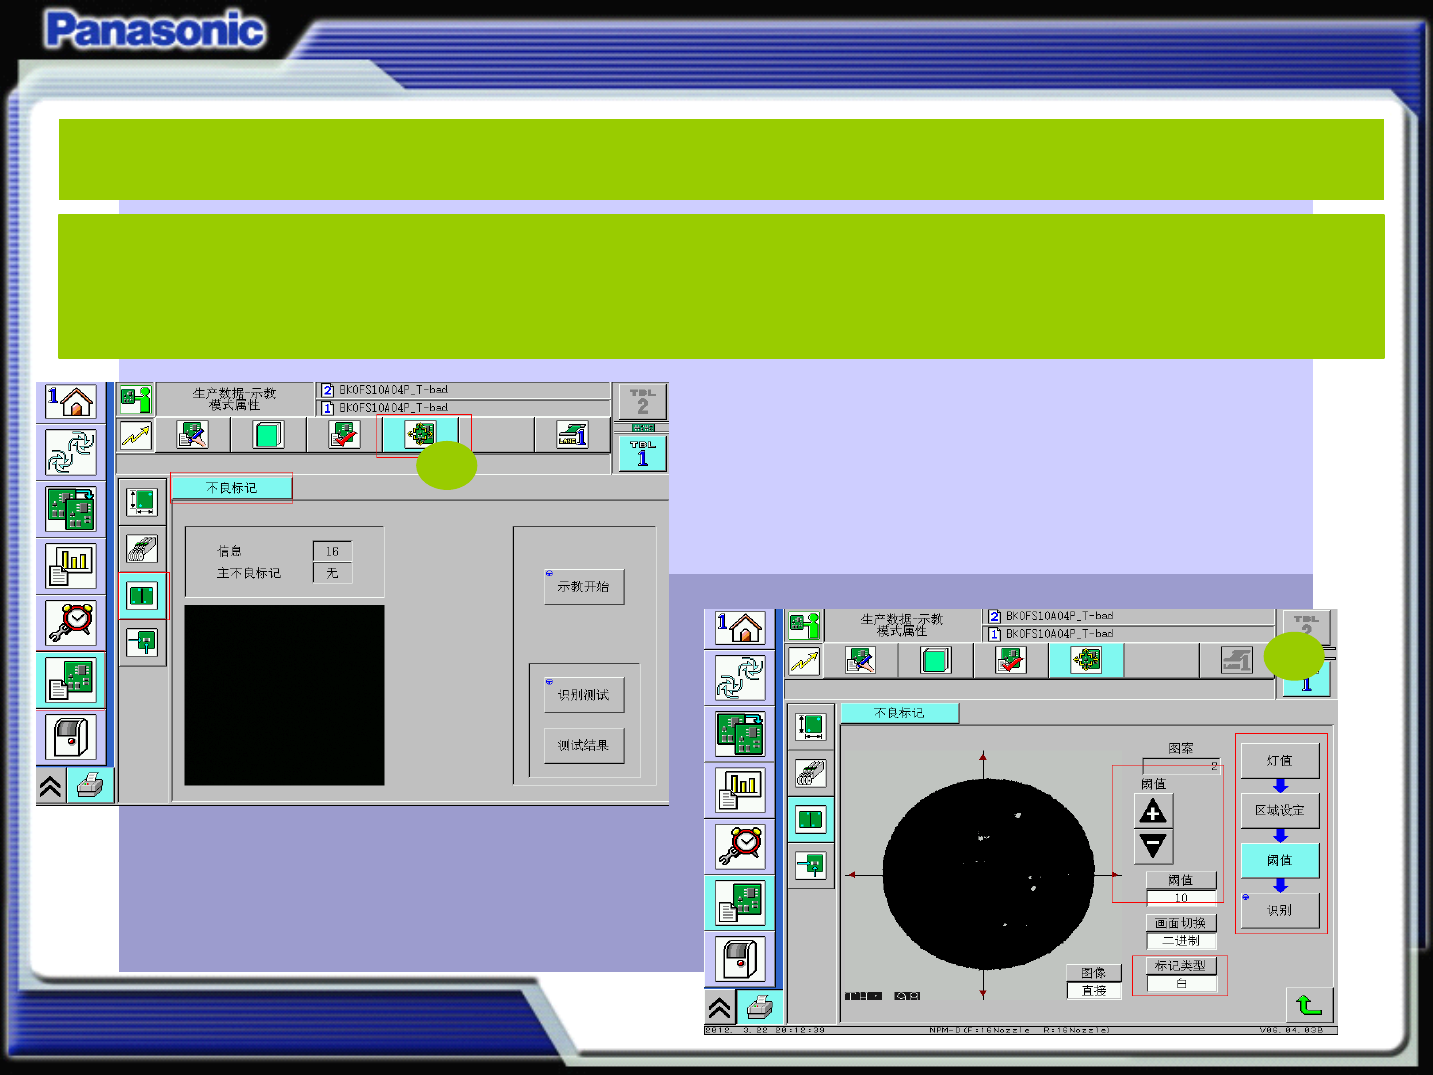Viewport: 1433px width, 1075px height.
Task: Expand the double chevron arrow in the left screenshot
Action: [x=51, y=786]
